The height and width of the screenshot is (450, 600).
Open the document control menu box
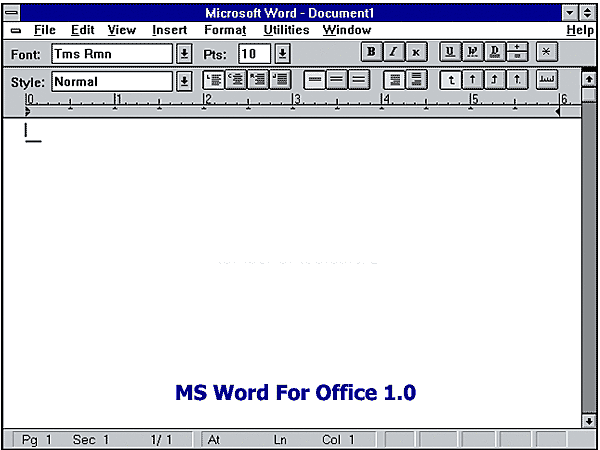point(16,31)
